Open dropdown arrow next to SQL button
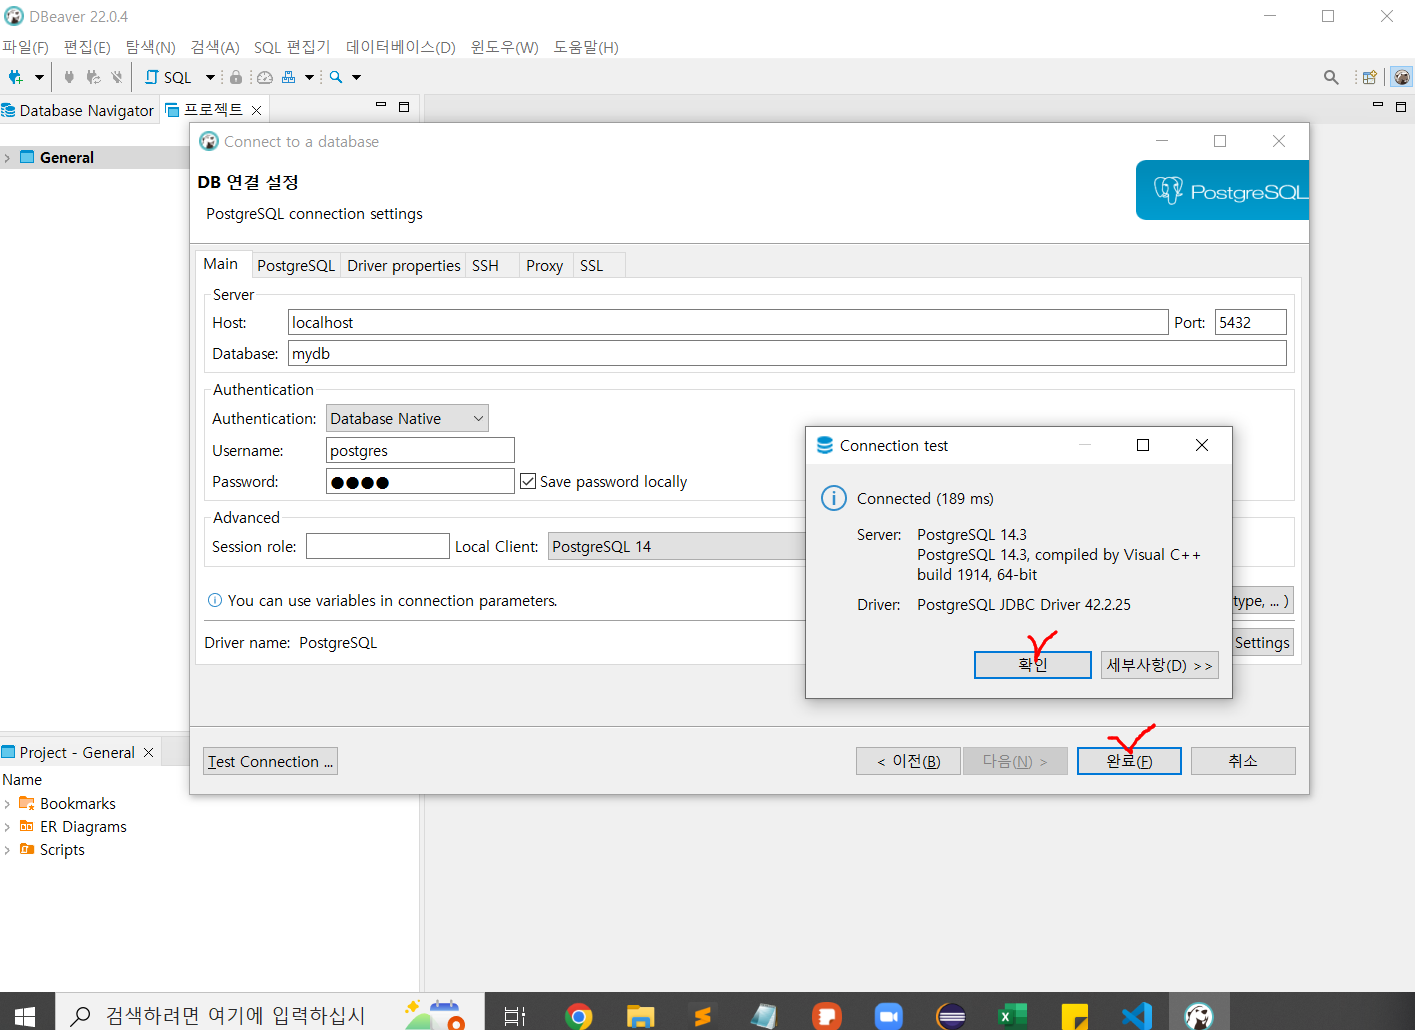1415x1030 pixels. (210, 77)
